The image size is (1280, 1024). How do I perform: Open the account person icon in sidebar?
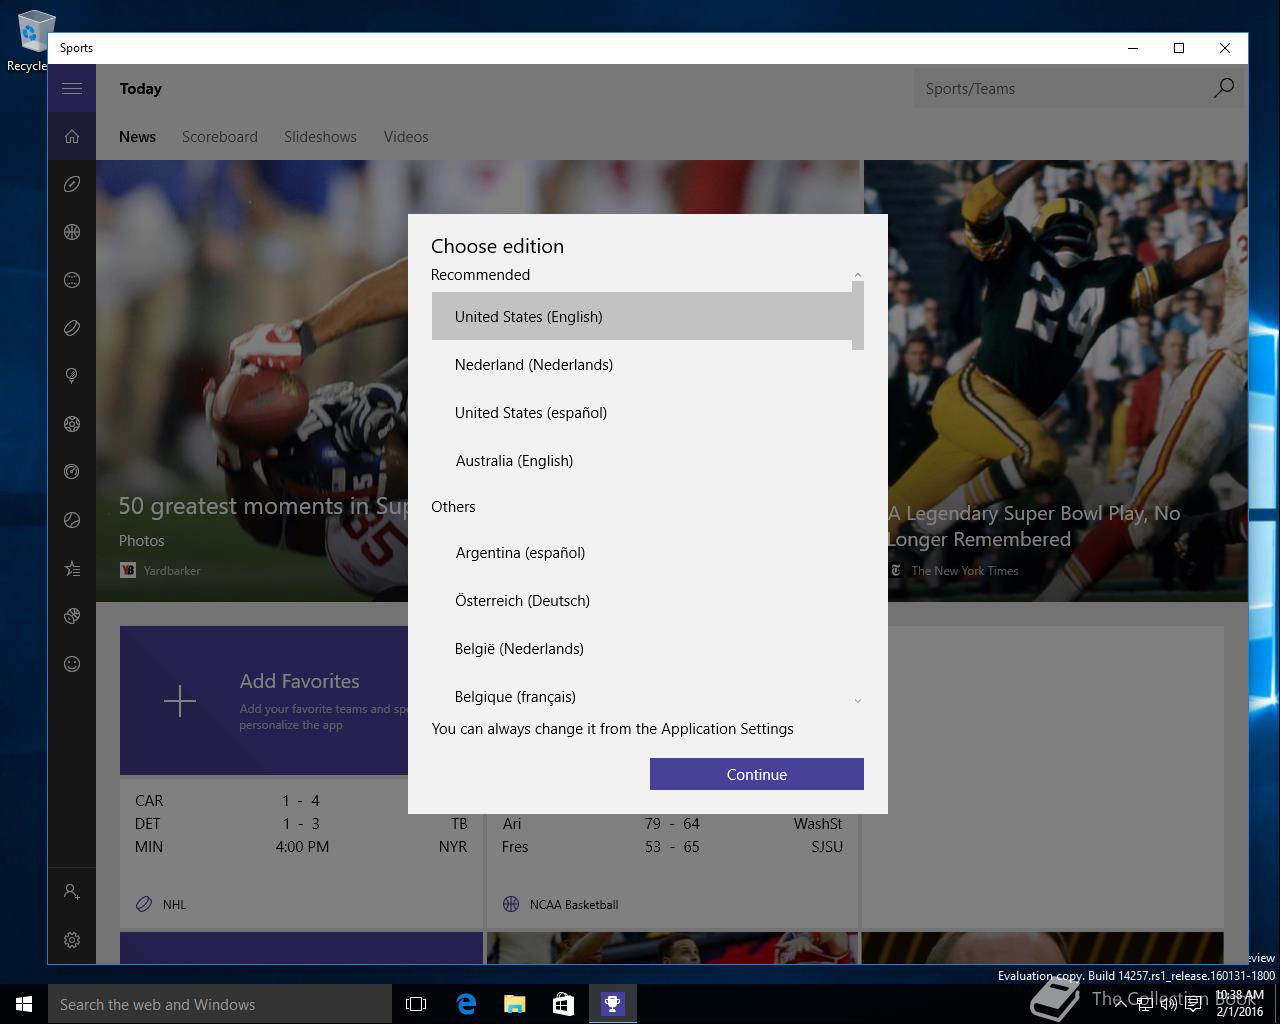[72, 891]
